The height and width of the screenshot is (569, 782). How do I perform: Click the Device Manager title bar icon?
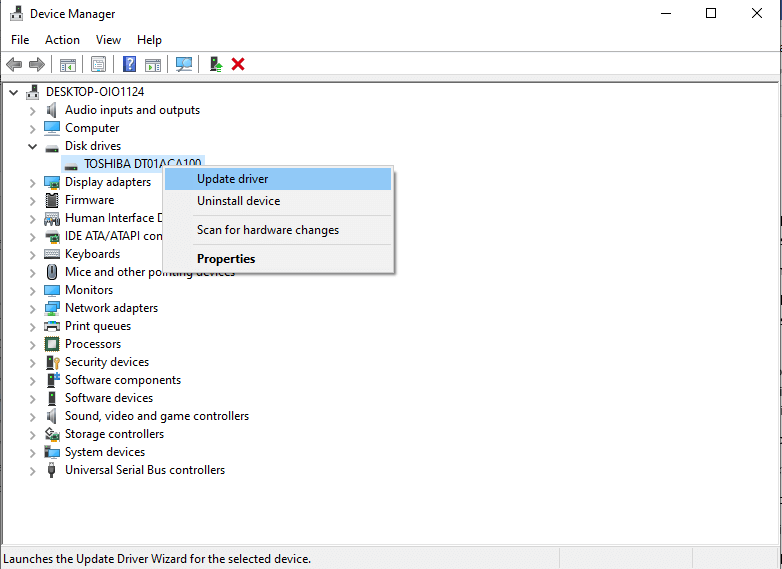(16, 13)
